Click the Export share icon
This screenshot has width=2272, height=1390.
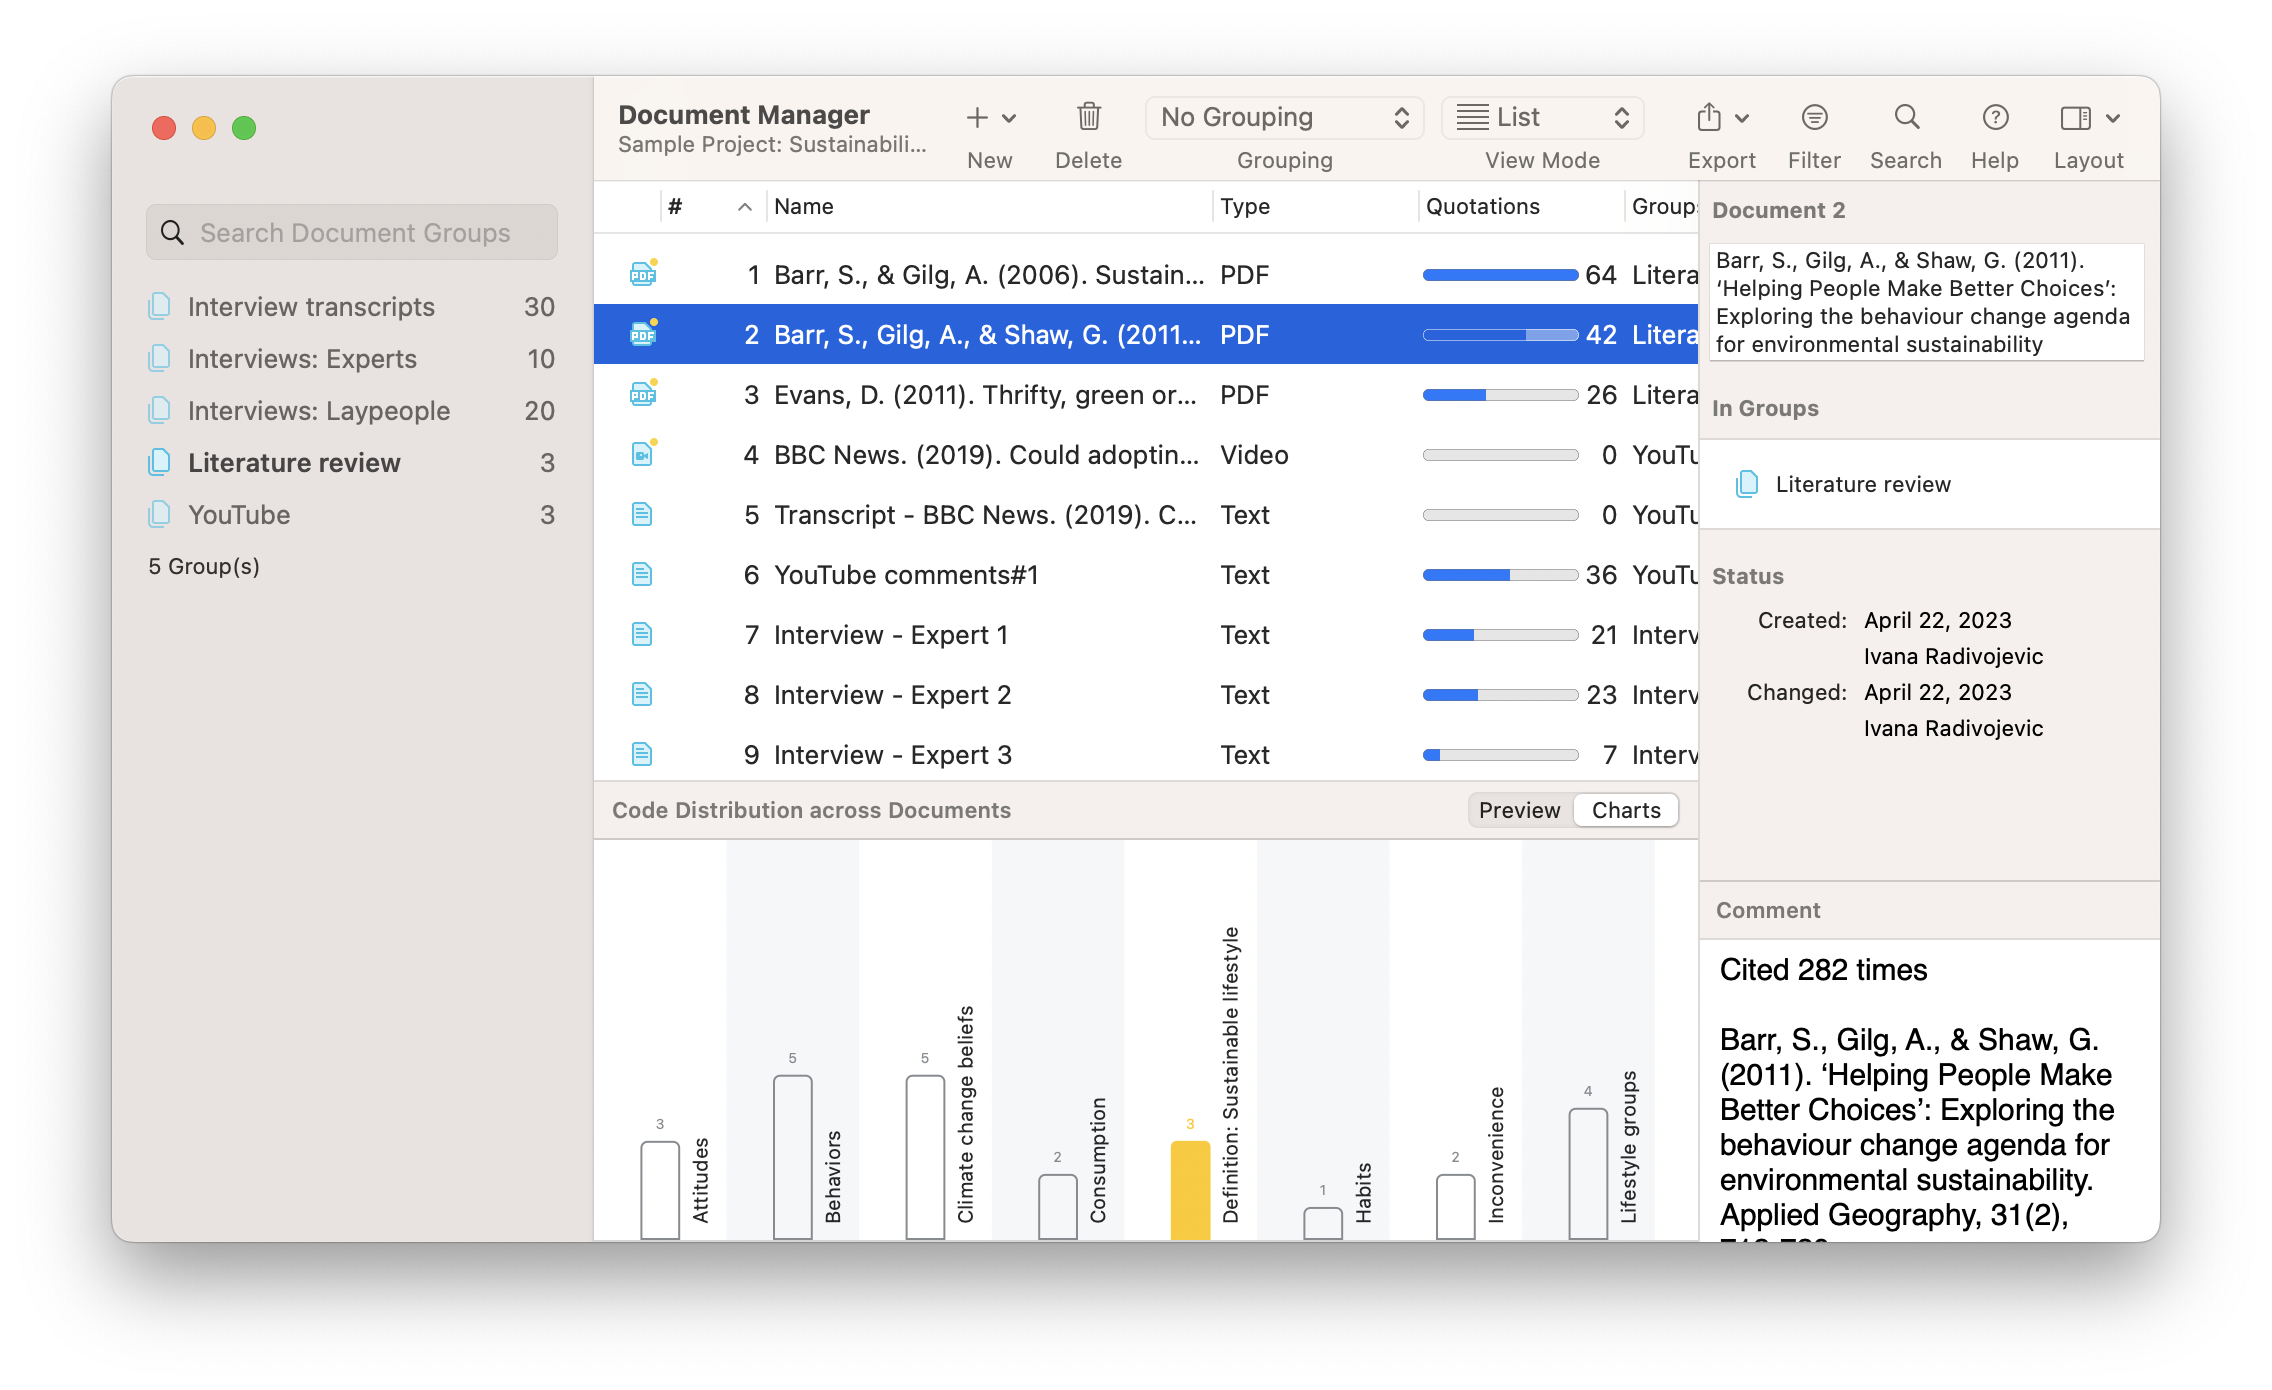coord(1709,118)
